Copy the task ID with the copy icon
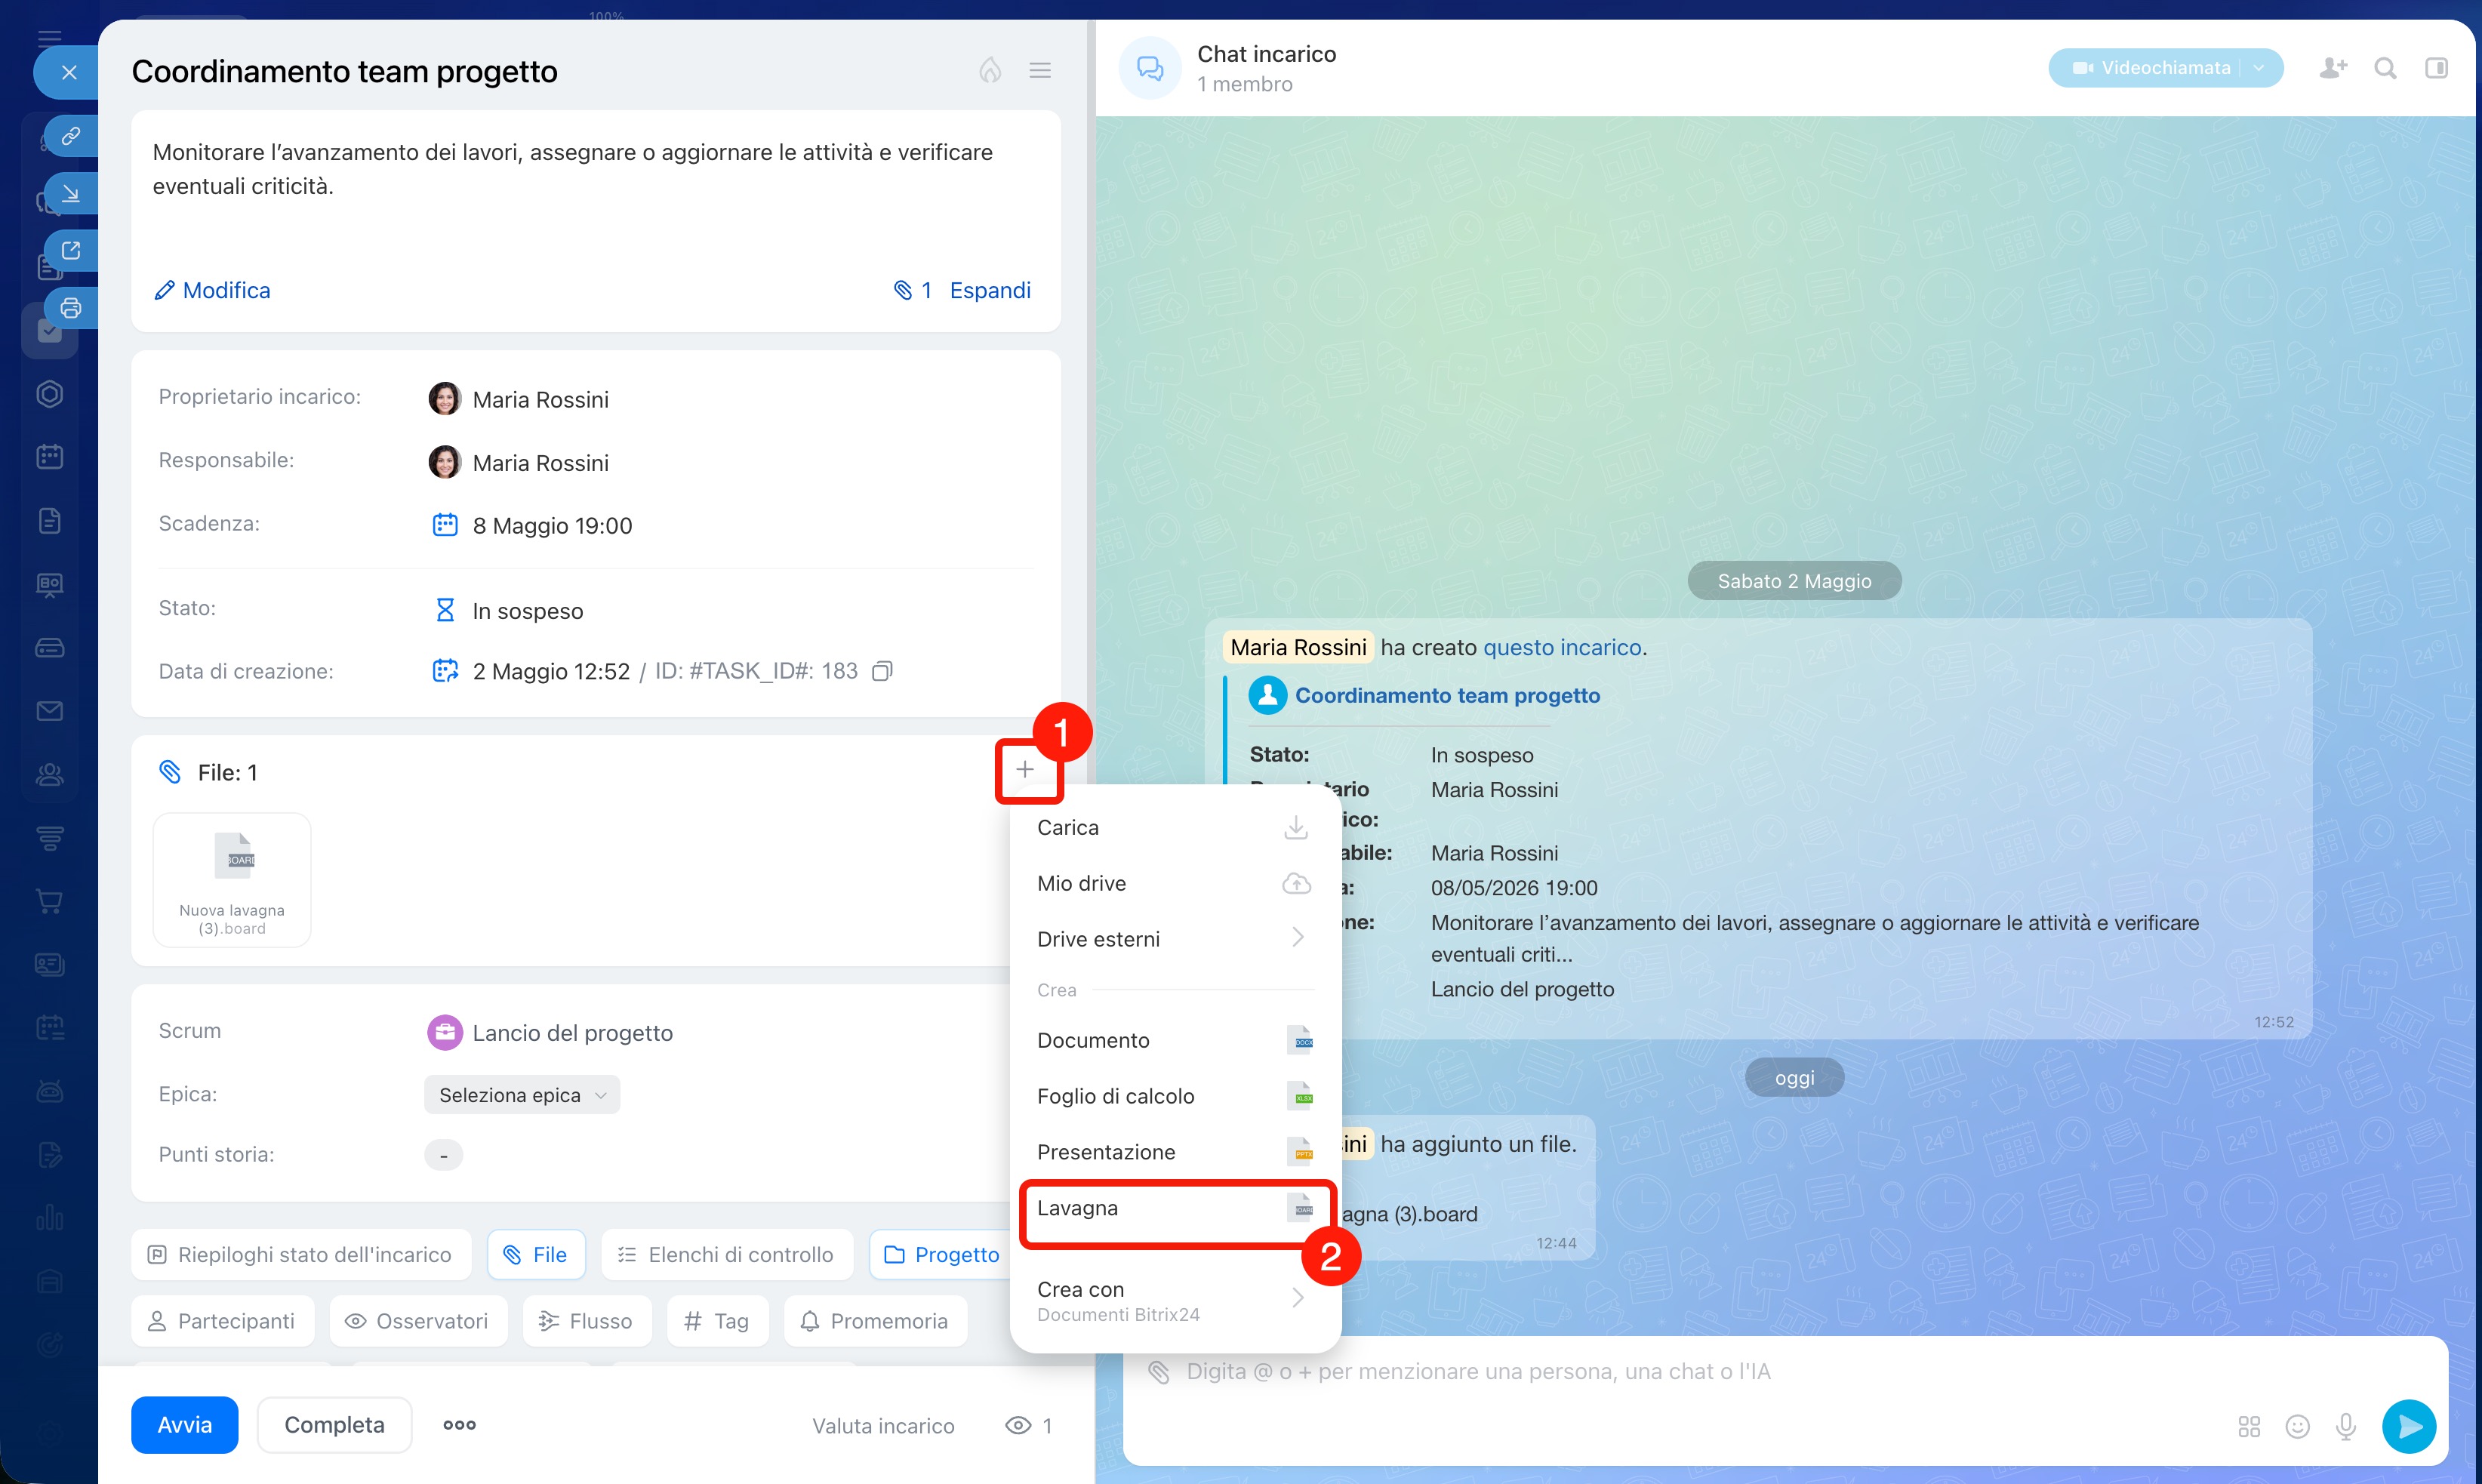The image size is (2482, 1484). pos(882,671)
